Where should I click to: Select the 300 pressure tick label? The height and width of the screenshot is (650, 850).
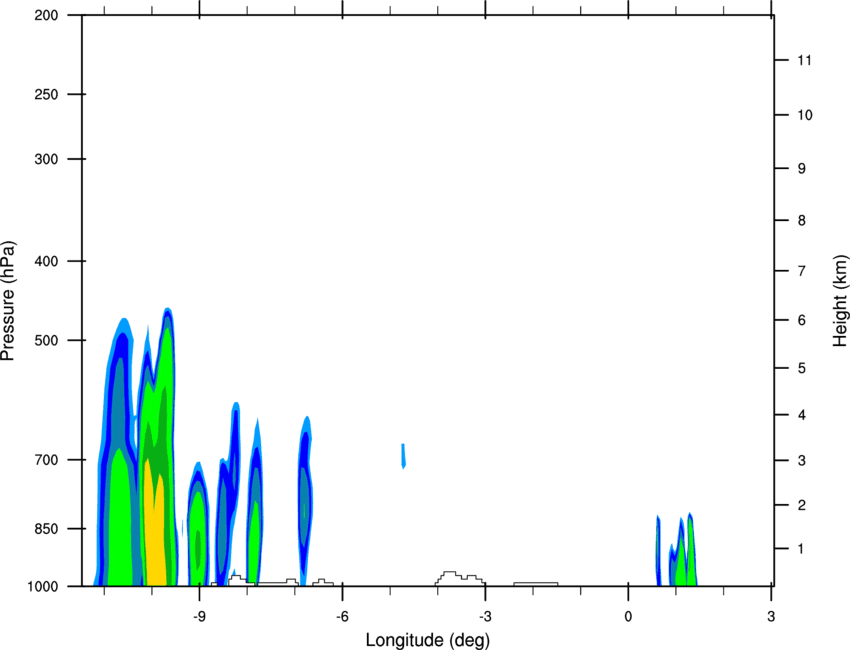click(x=46, y=159)
